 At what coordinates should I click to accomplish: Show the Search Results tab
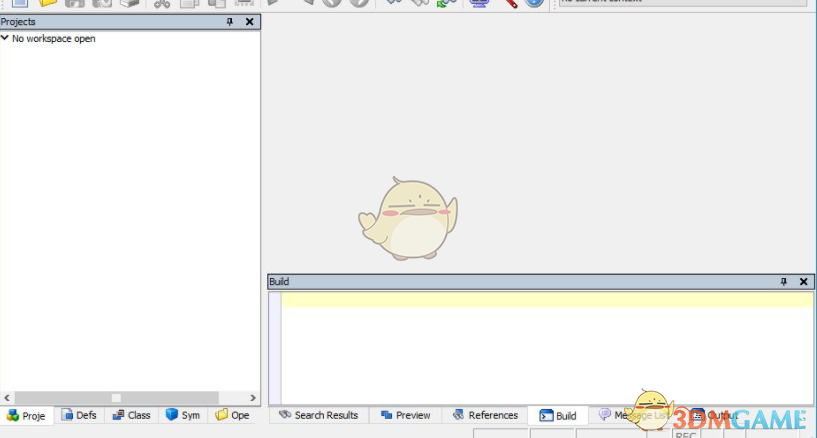[x=318, y=415]
